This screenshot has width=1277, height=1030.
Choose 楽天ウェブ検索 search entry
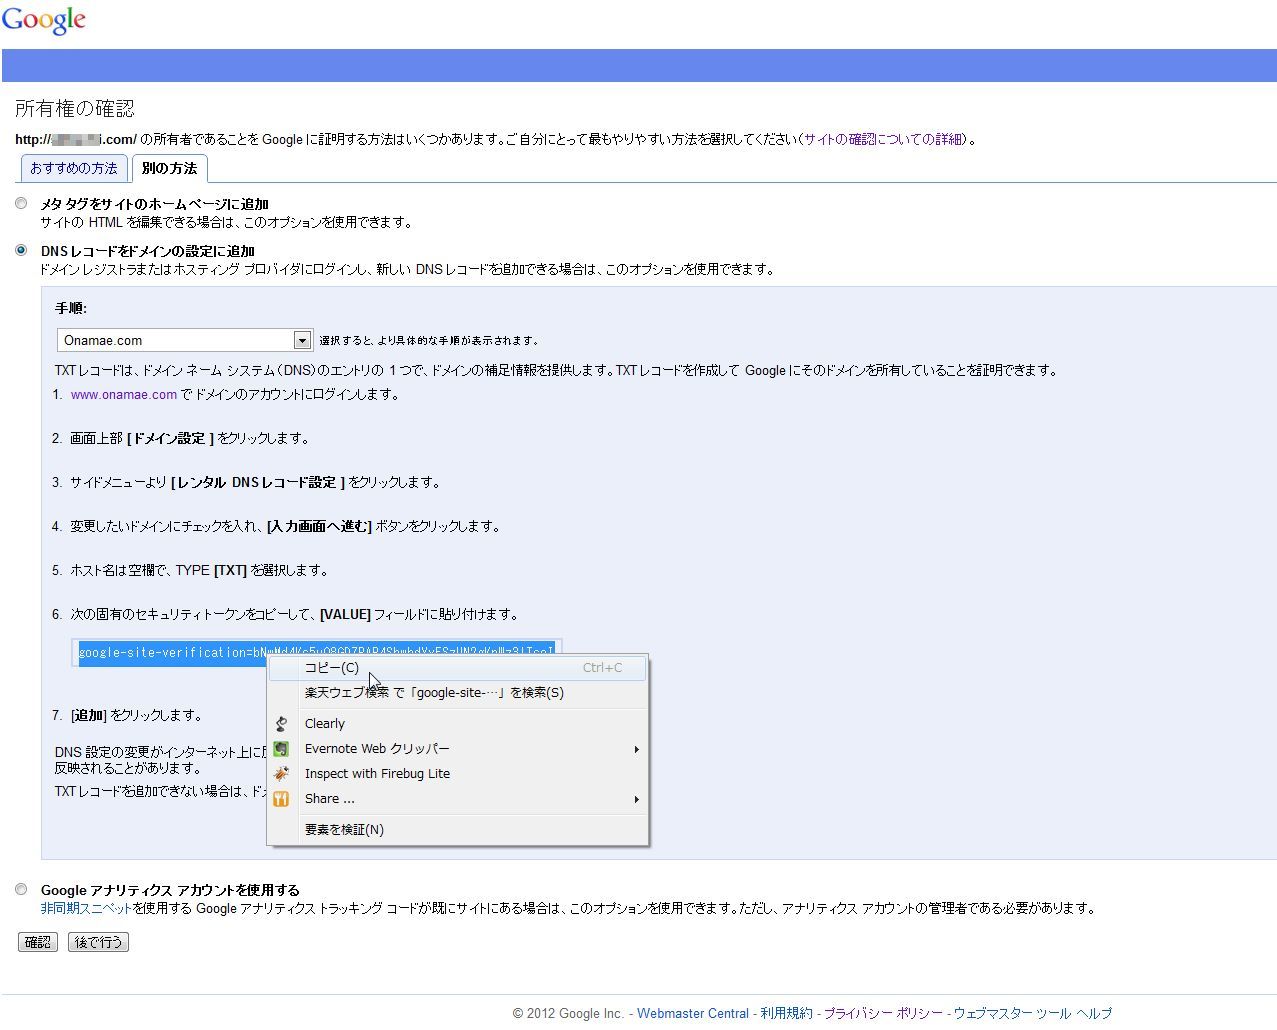pos(458,693)
